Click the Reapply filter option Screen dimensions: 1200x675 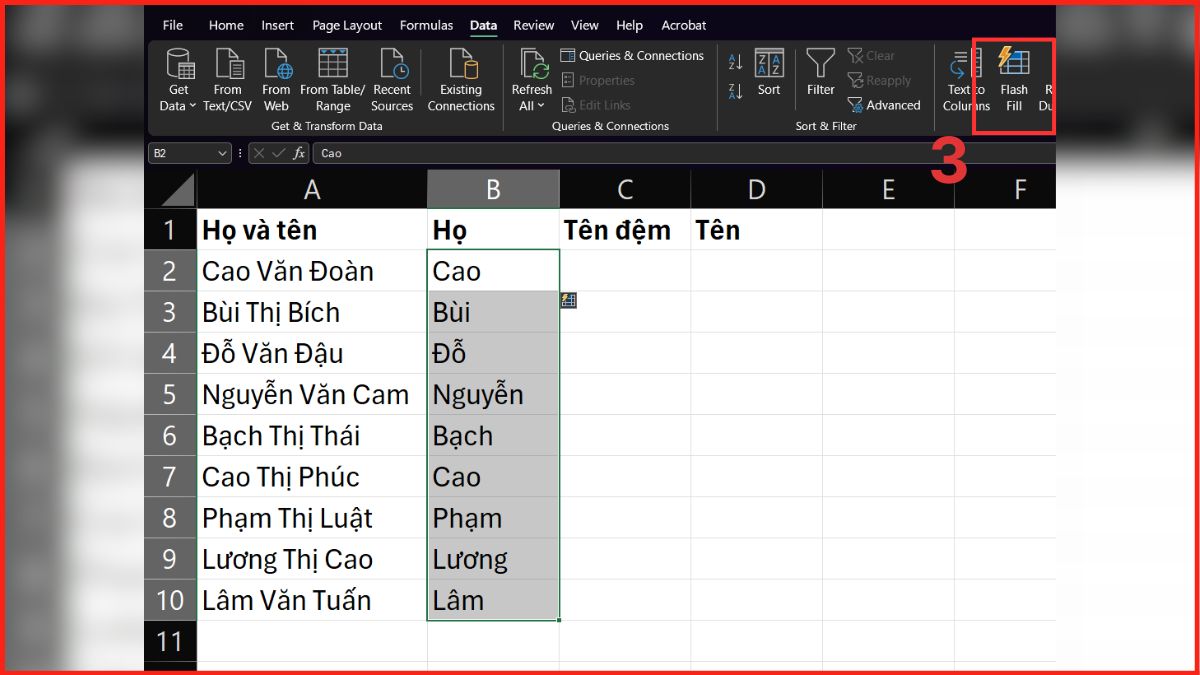pos(880,80)
